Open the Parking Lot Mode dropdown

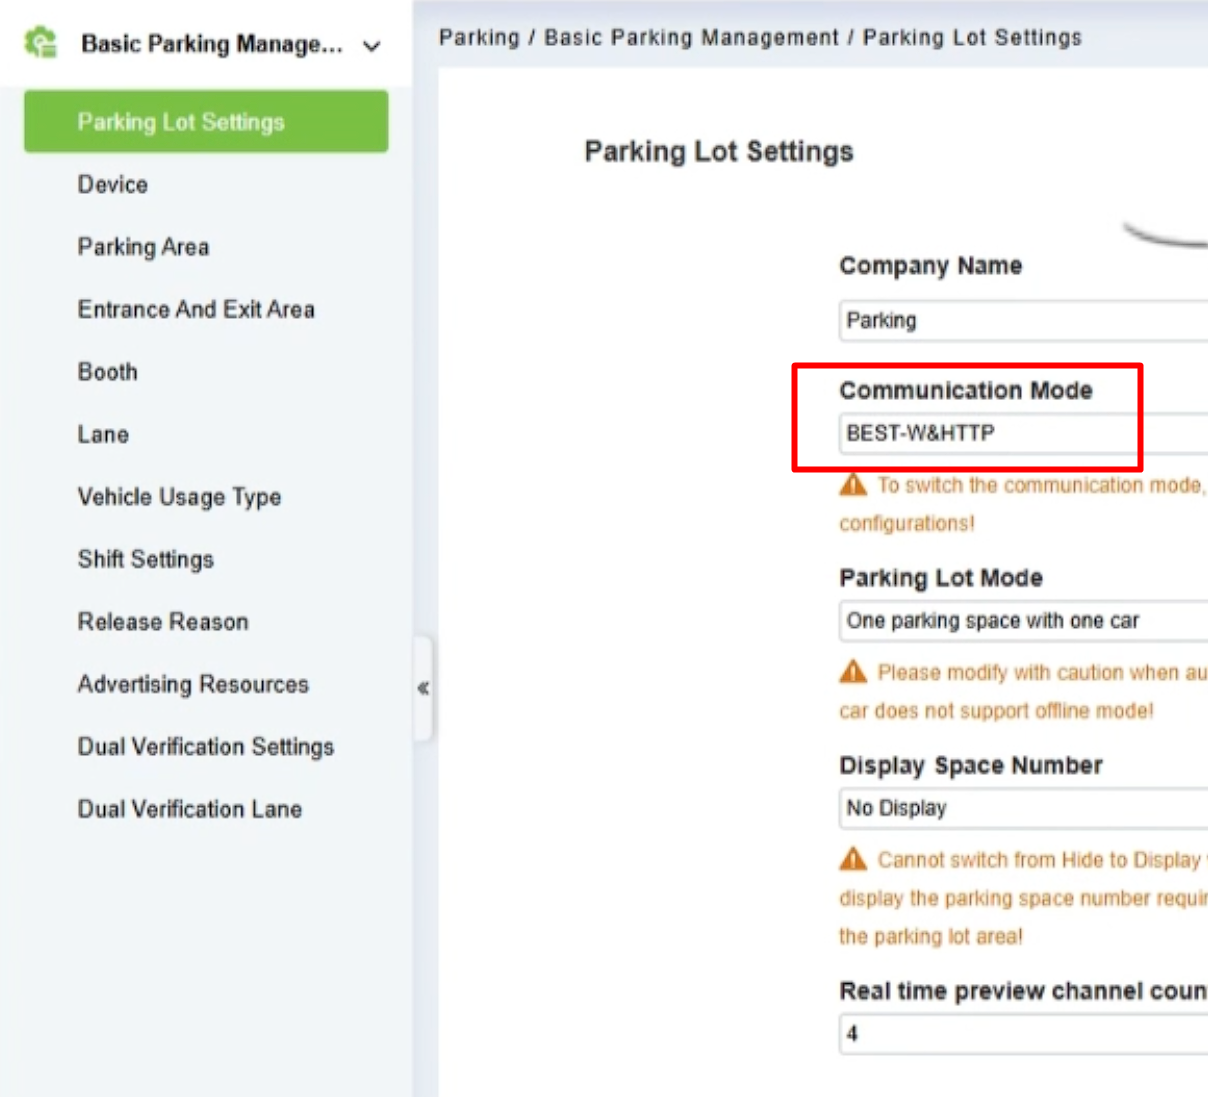click(1023, 621)
